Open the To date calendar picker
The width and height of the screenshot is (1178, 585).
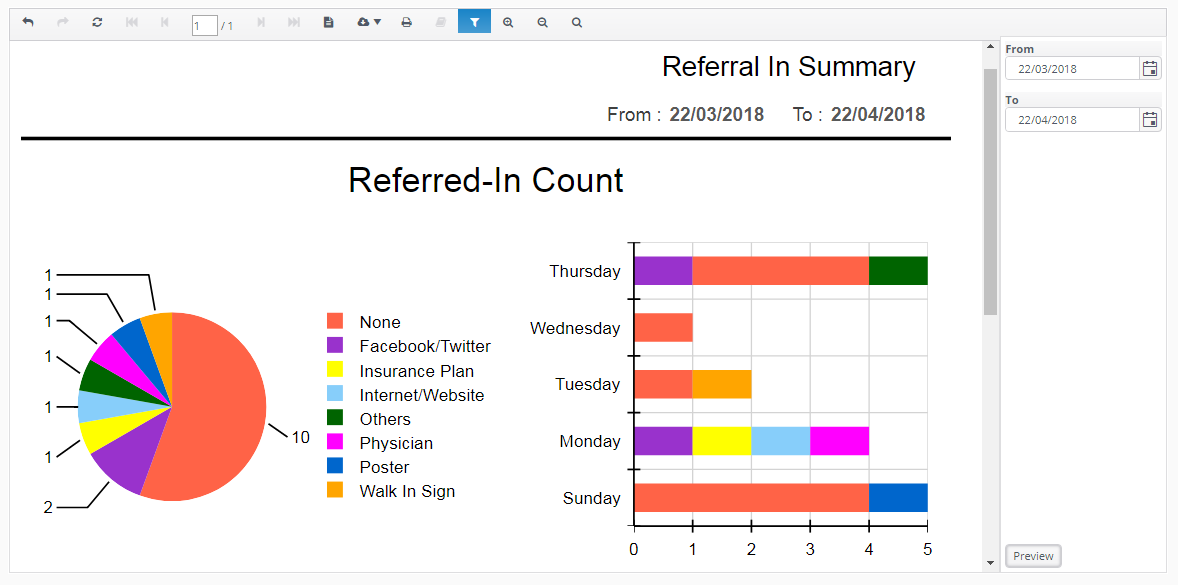[1150, 120]
